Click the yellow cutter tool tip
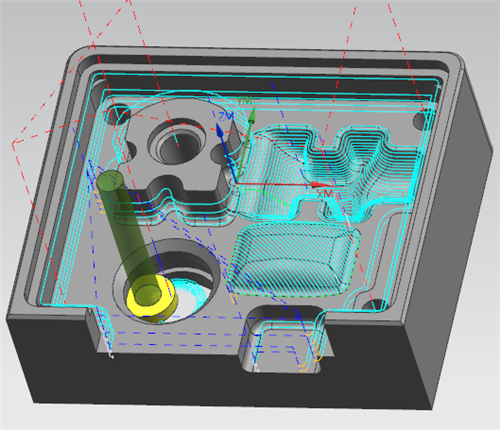 (152, 299)
